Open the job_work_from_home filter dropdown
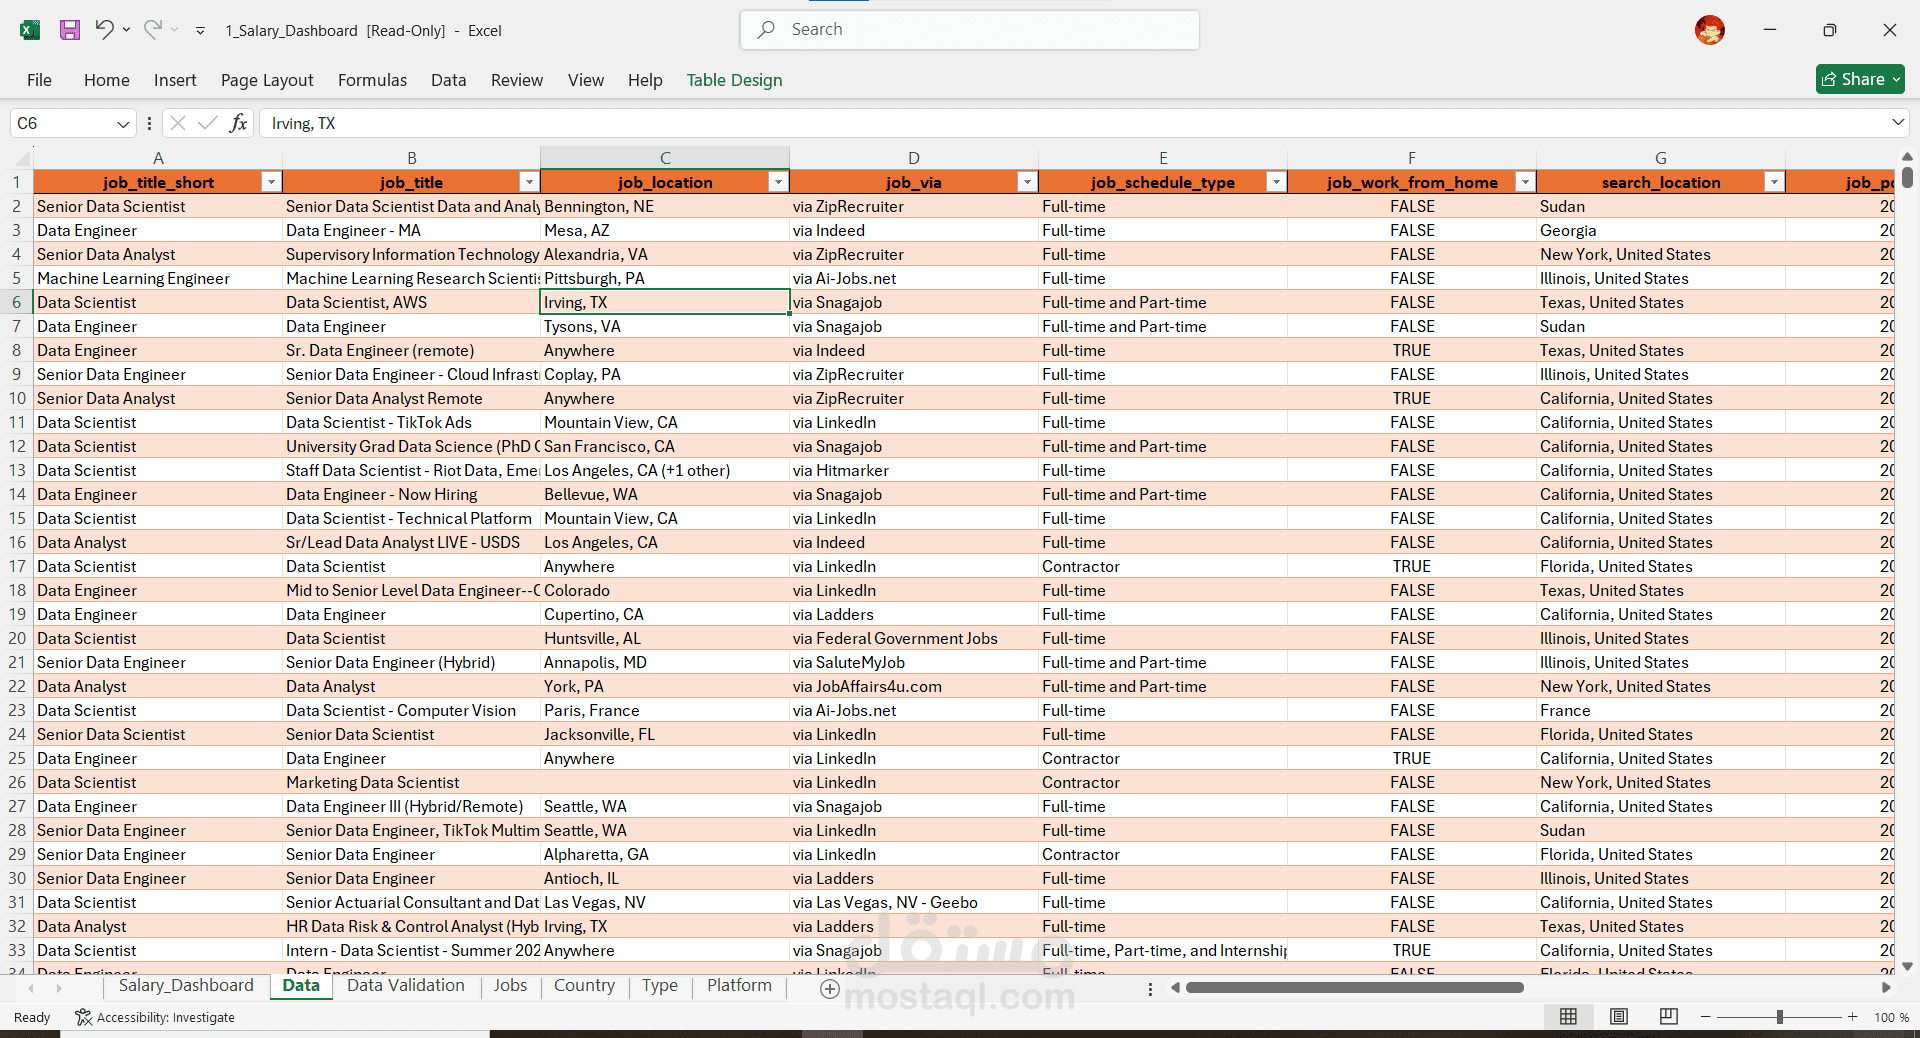The image size is (1920, 1038). pyautogui.click(x=1525, y=182)
